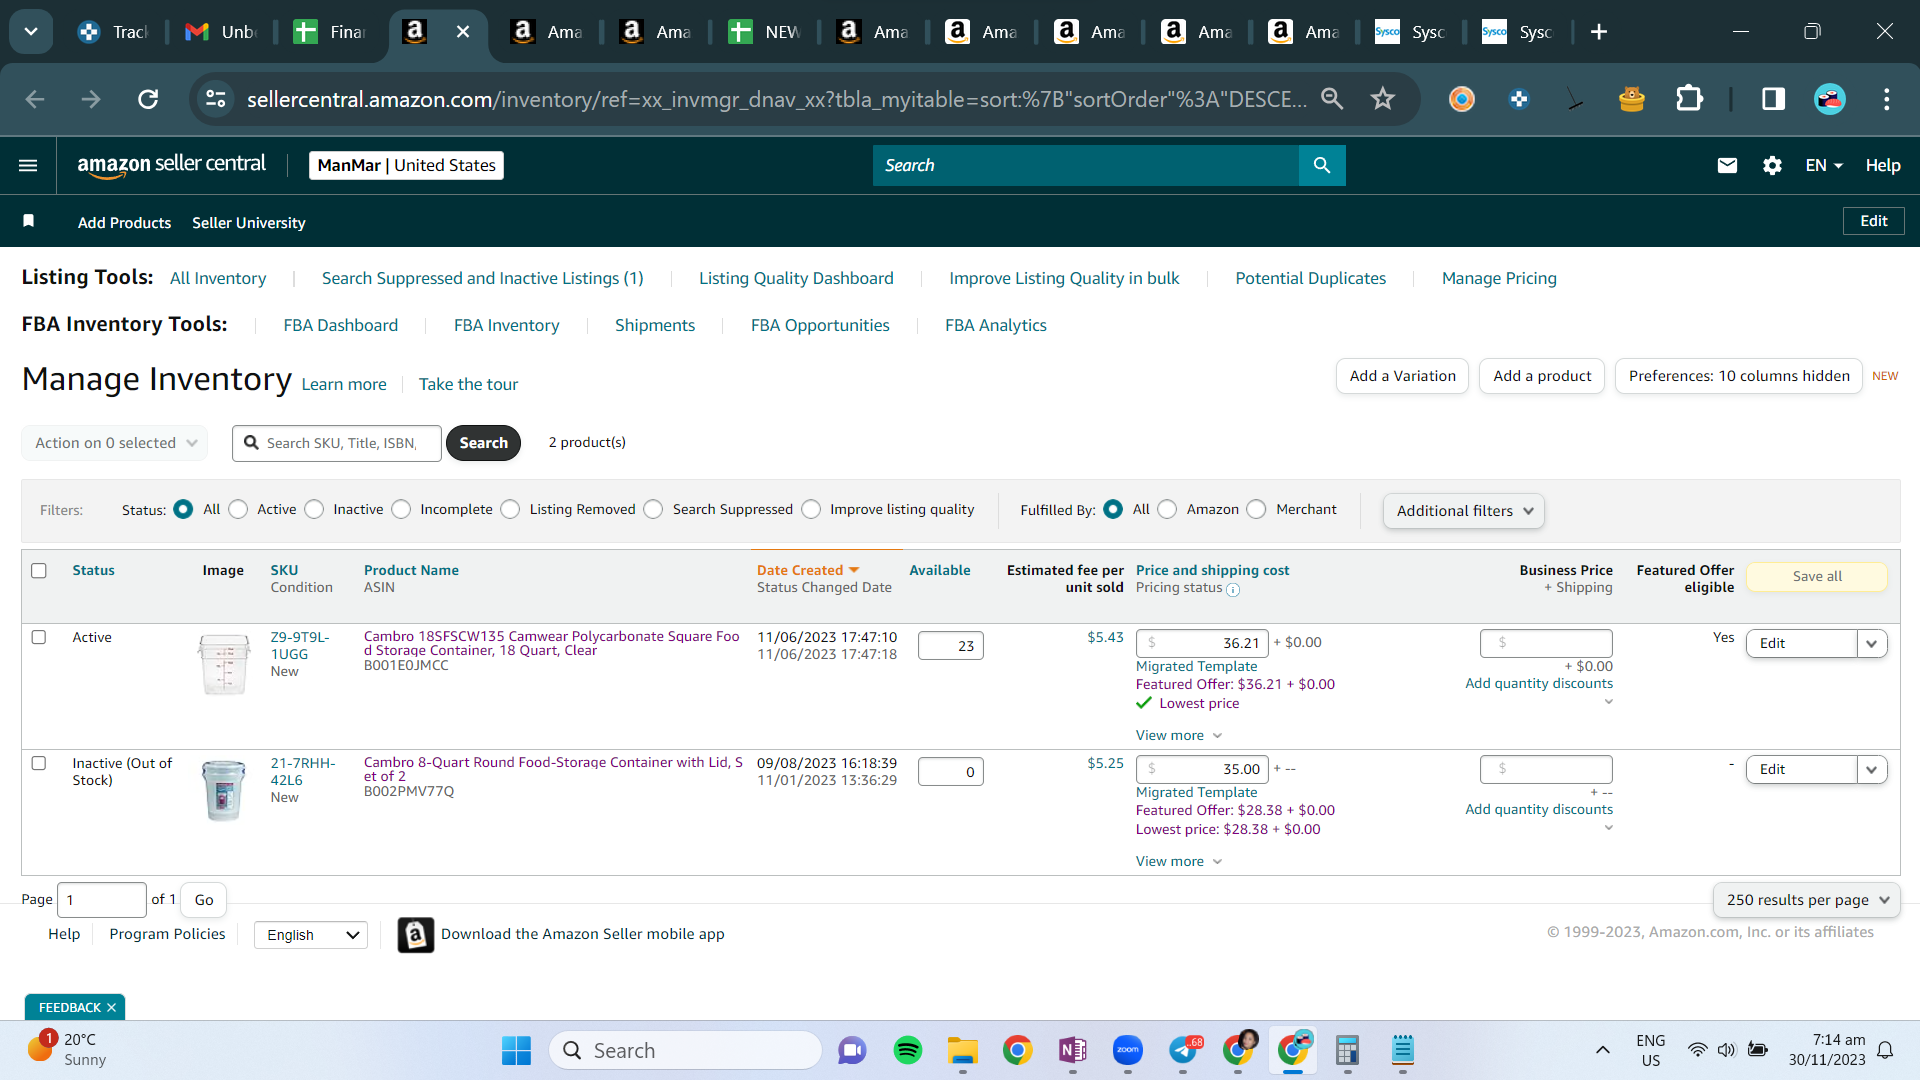Open the English language selector in the footer
The width and height of the screenshot is (1920, 1080).
tap(311, 935)
